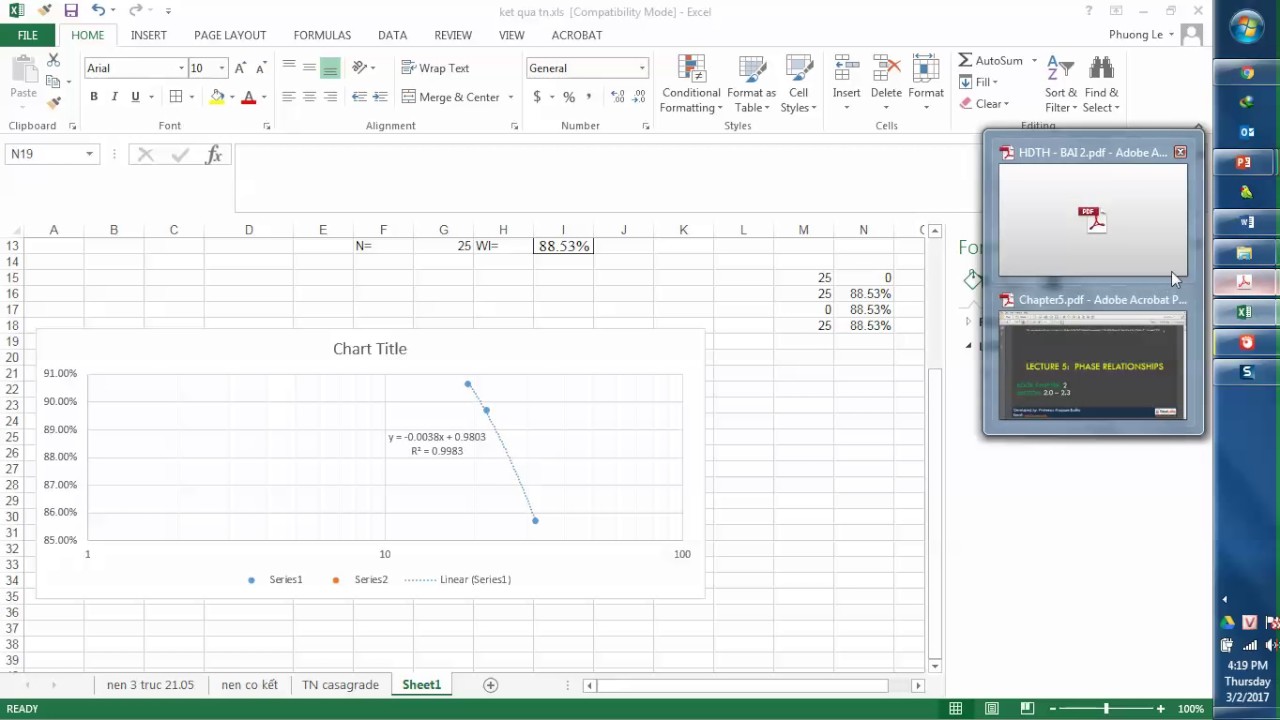Apply percent style to the cell
This screenshot has width=1280, height=720.
[x=569, y=97]
